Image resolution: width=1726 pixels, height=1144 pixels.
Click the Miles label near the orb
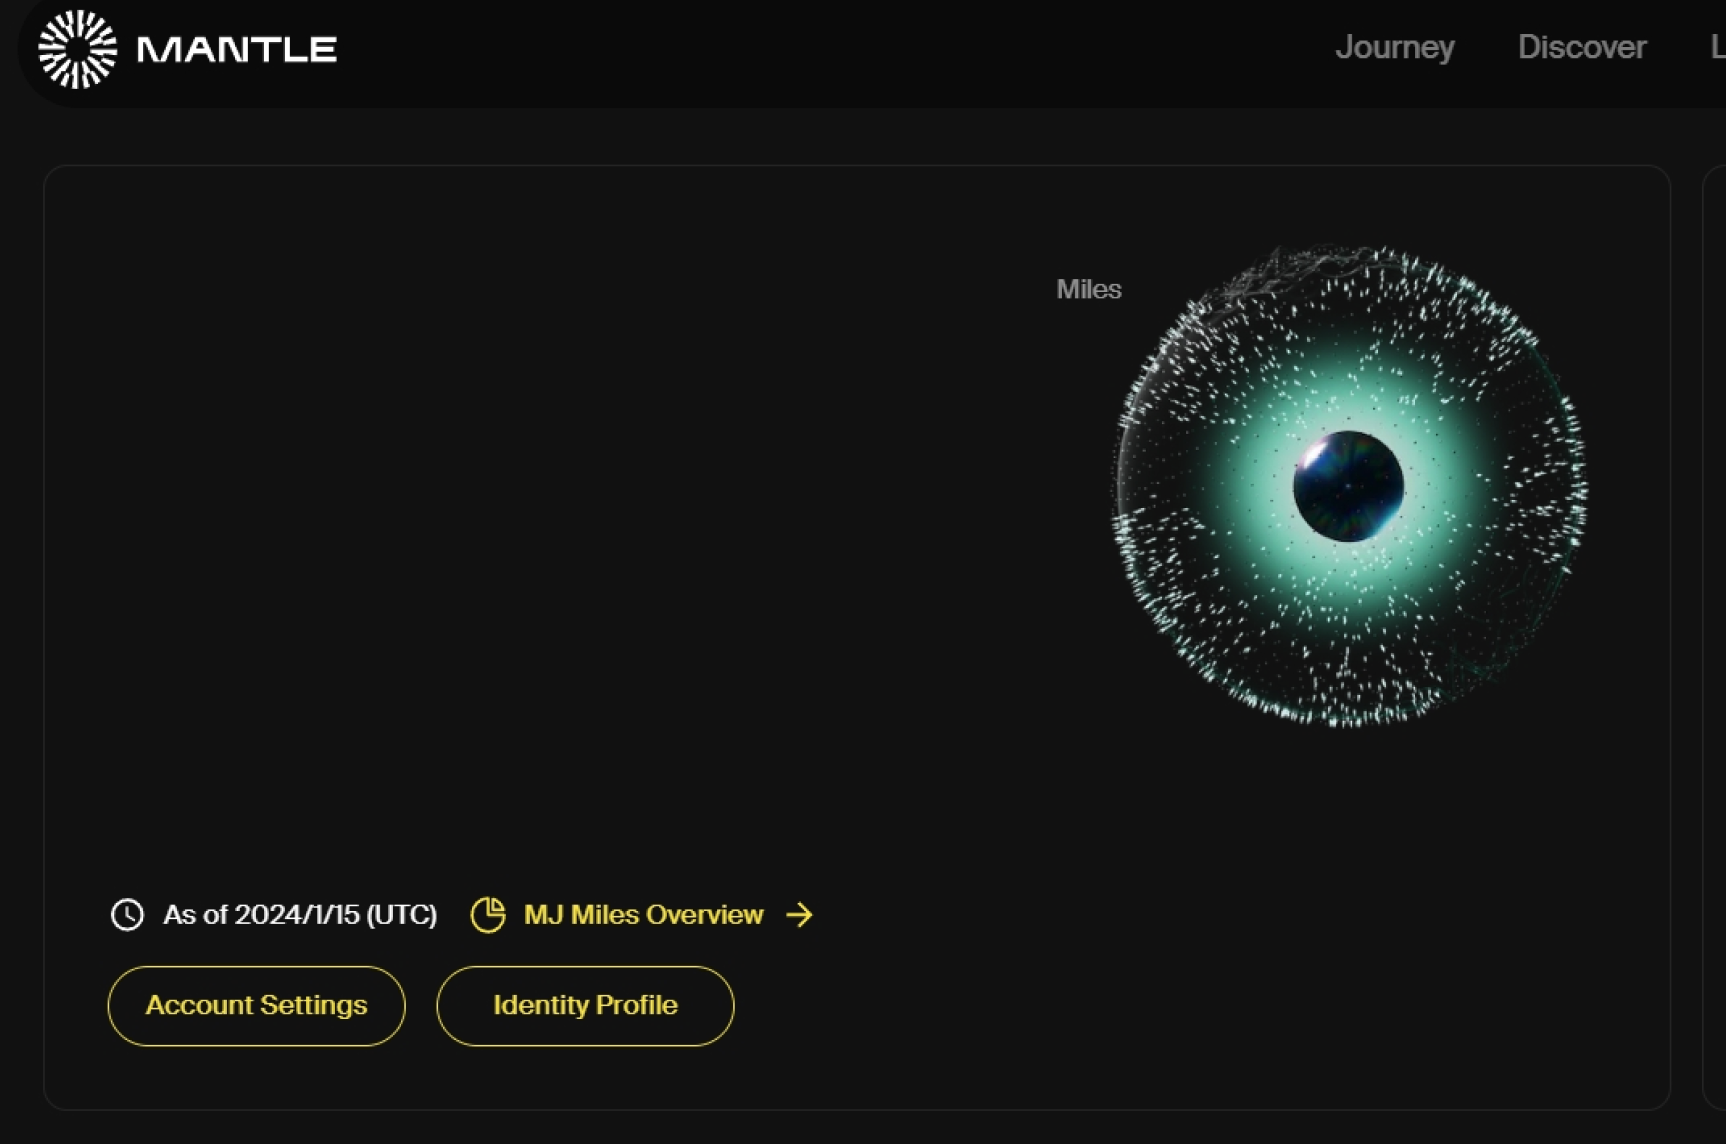(1089, 289)
